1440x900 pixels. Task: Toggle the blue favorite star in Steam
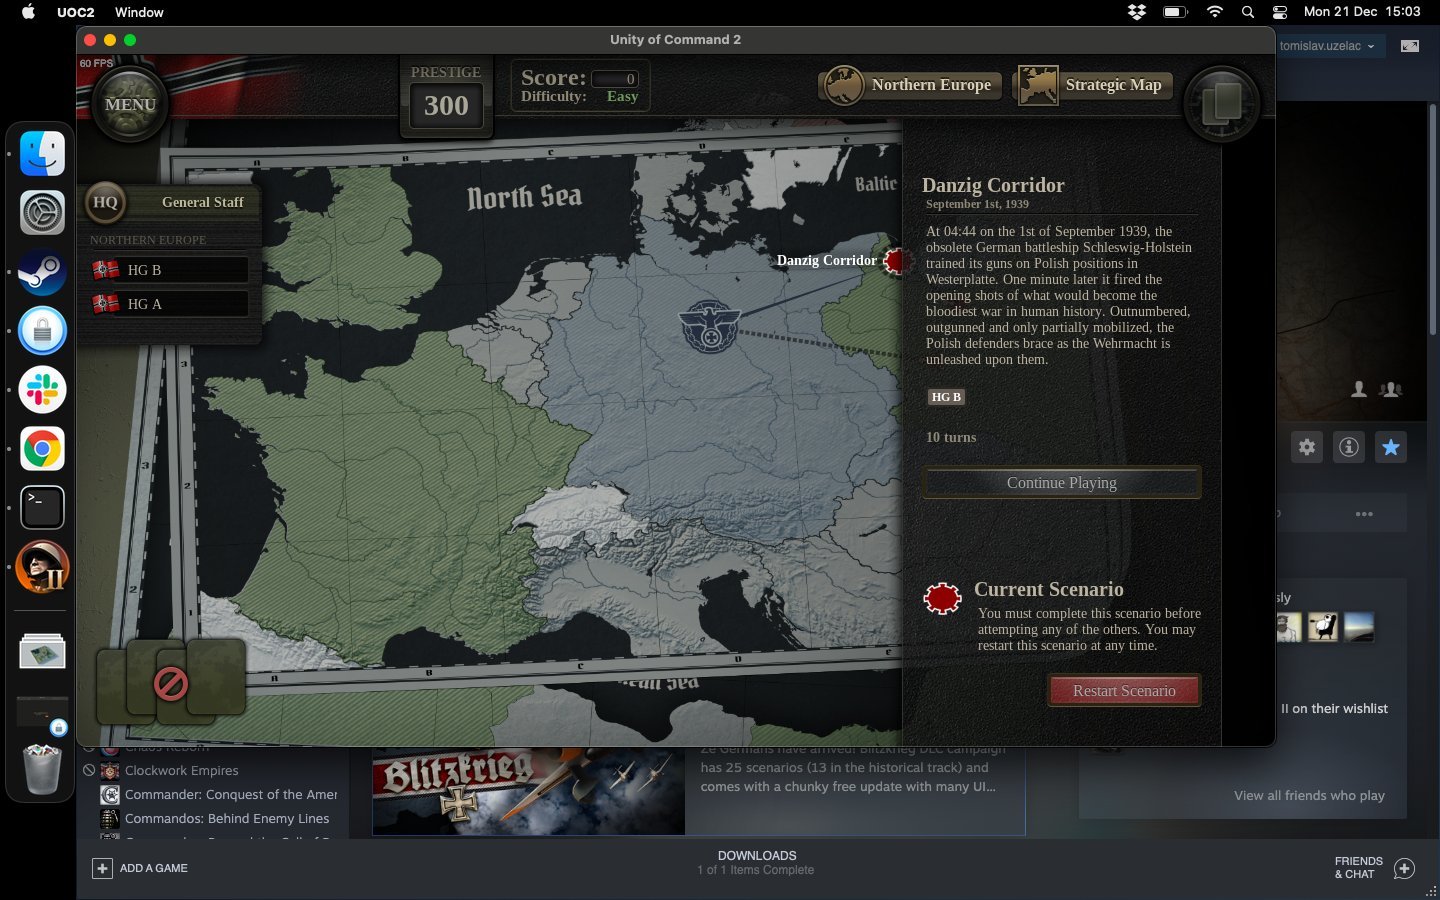tap(1391, 447)
